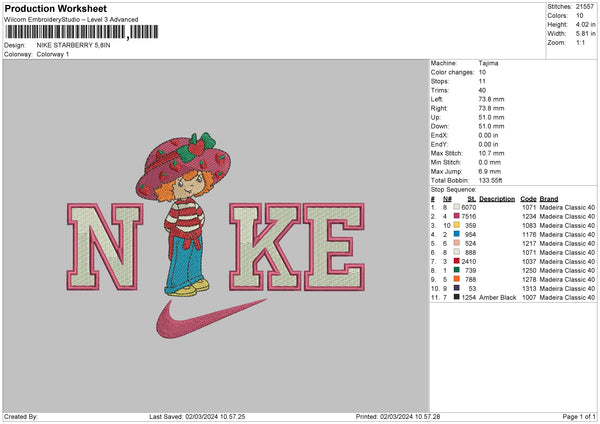This screenshot has height=424, width=600.
Task: Click the yellow swatch beside stitch count 359
Action: click(x=457, y=225)
